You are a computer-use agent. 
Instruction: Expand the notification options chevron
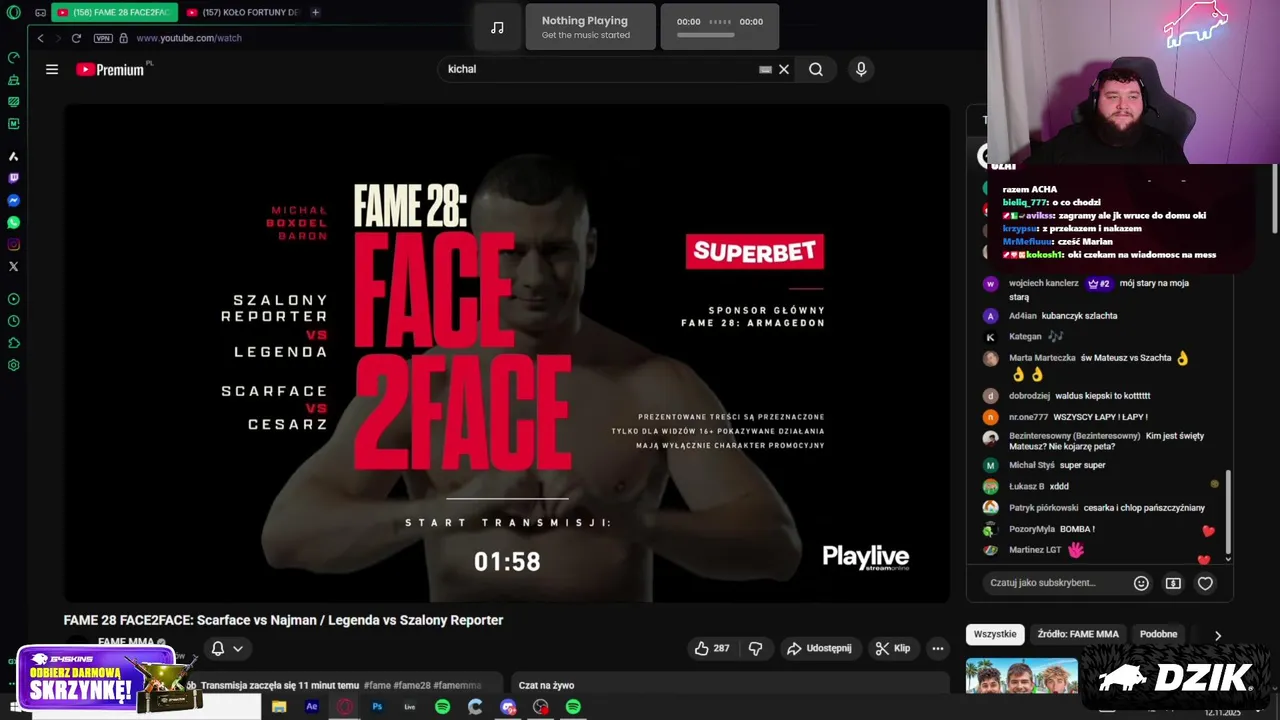pos(238,649)
